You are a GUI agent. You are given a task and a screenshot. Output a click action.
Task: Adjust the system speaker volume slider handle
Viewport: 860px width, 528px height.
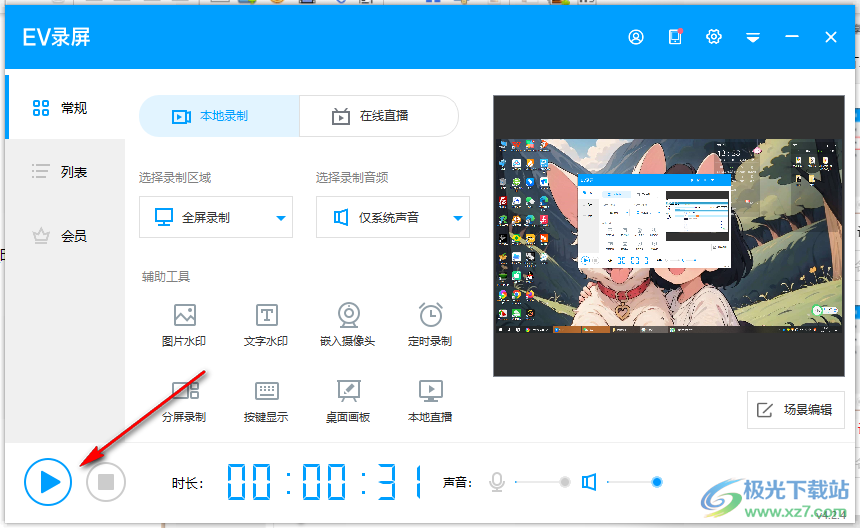point(657,482)
